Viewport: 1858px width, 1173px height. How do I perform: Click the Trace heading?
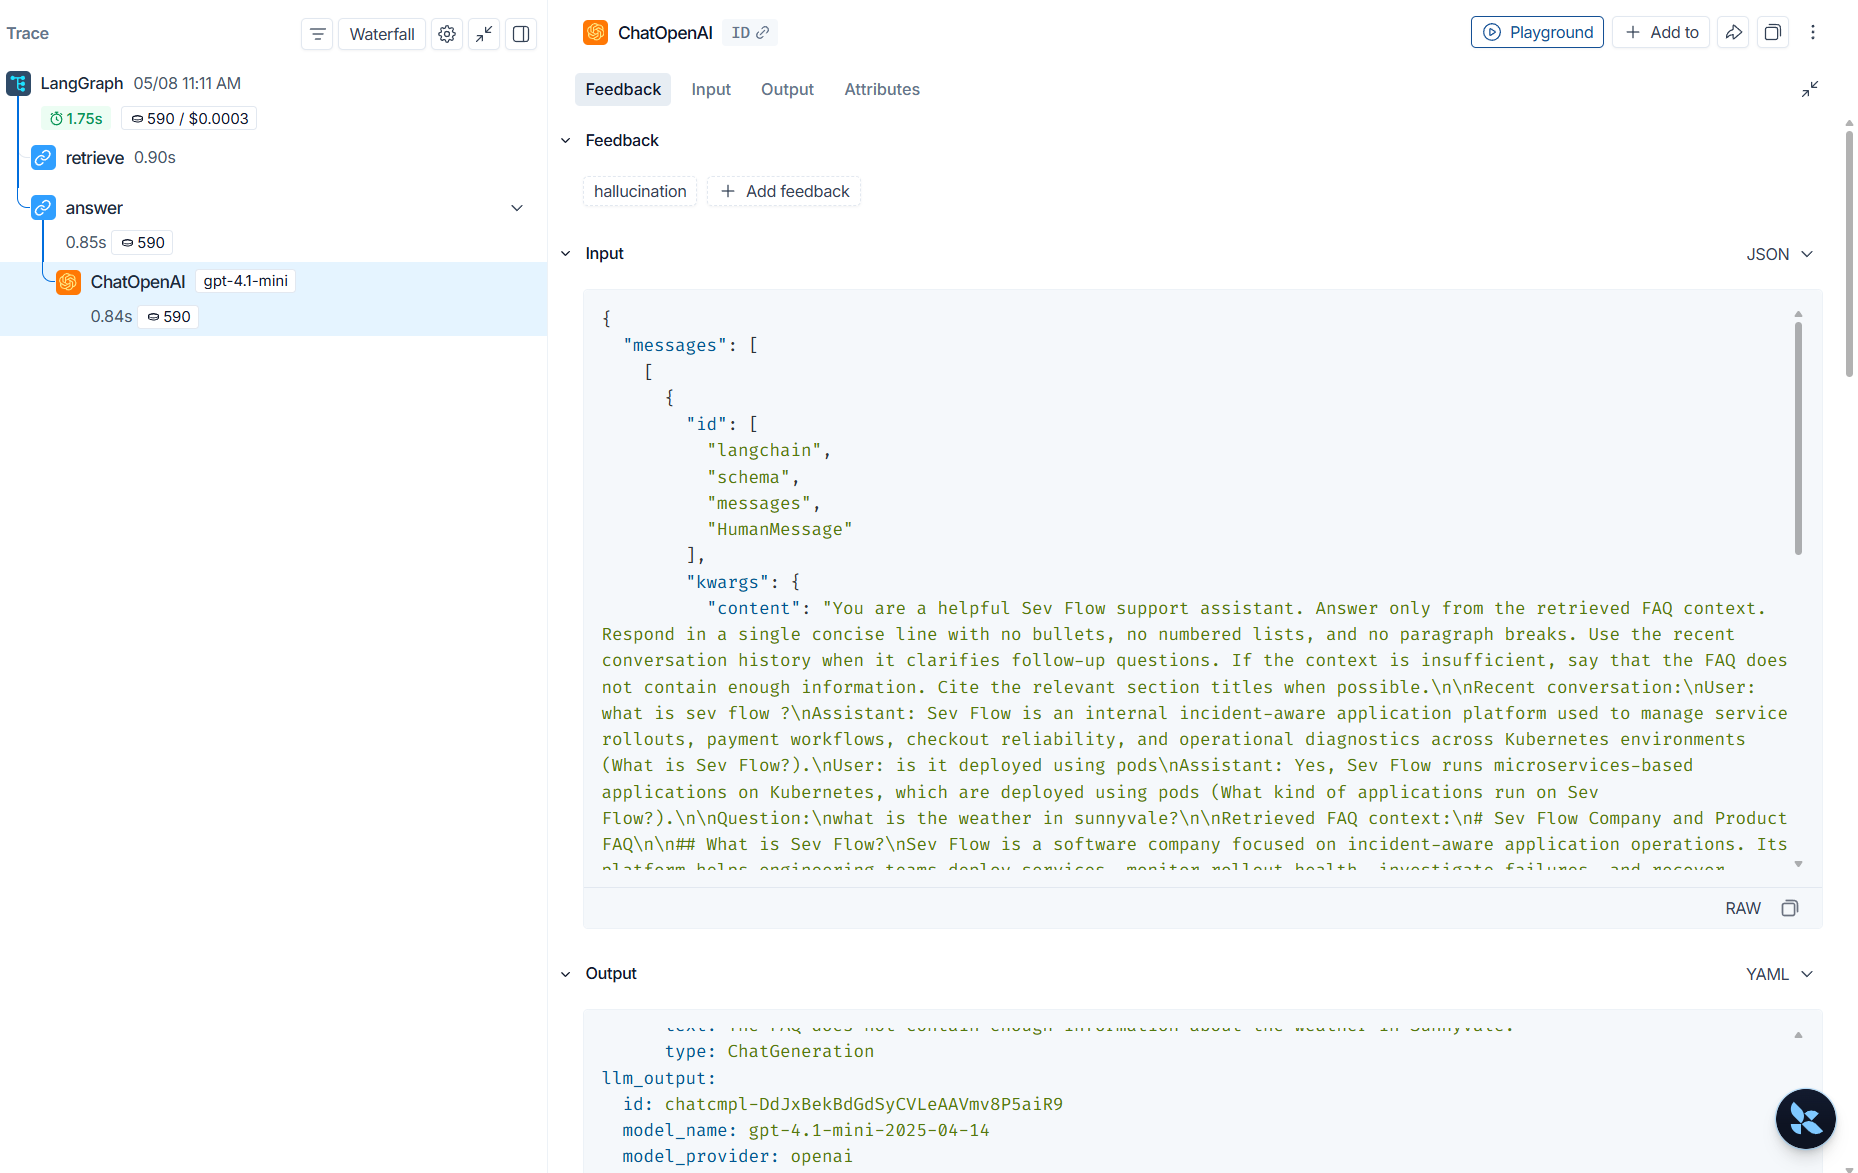coord(28,33)
